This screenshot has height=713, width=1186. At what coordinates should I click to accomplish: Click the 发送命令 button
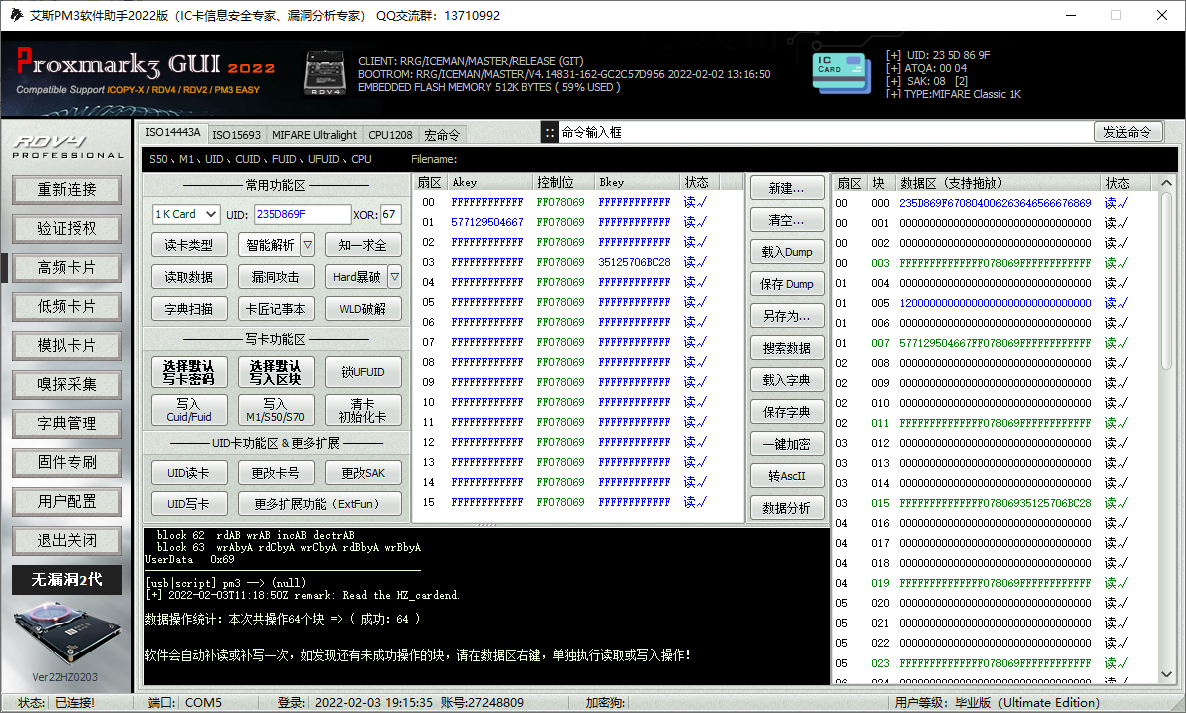click(1128, 132)
